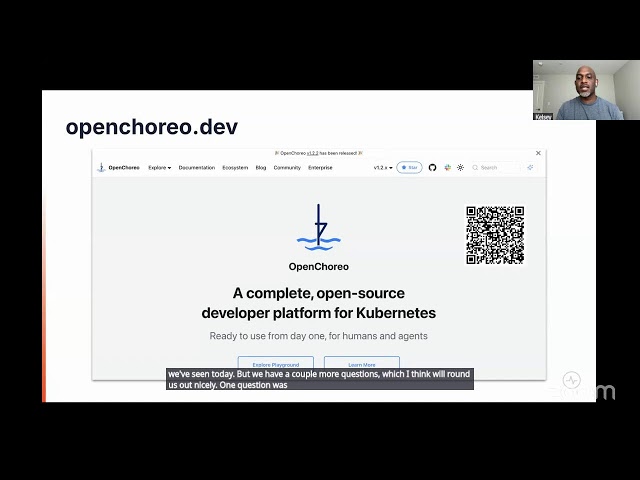Click the AI sparkle icon beside search

(530, 167)
